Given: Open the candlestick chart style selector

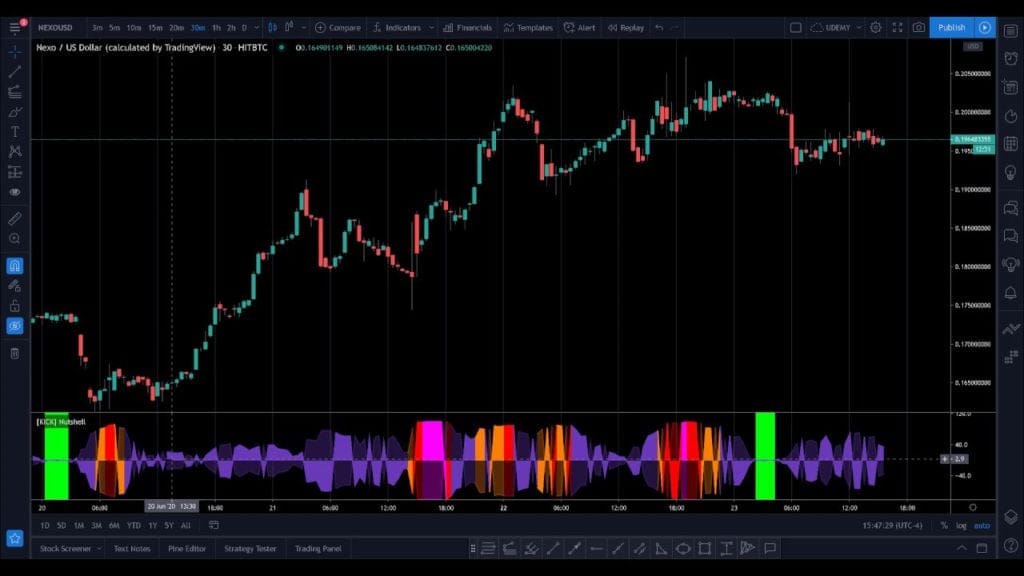Looking at the screenshot, I should 273,27.
